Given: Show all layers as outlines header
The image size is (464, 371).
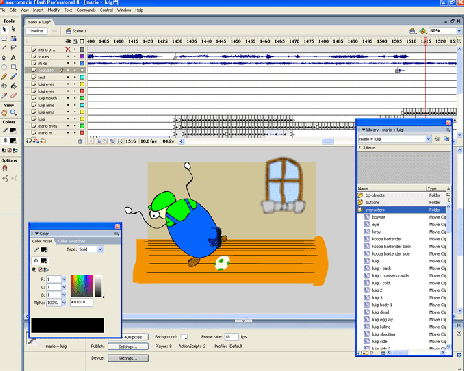Looking at the screenshot, I should [x=82, y=41].
